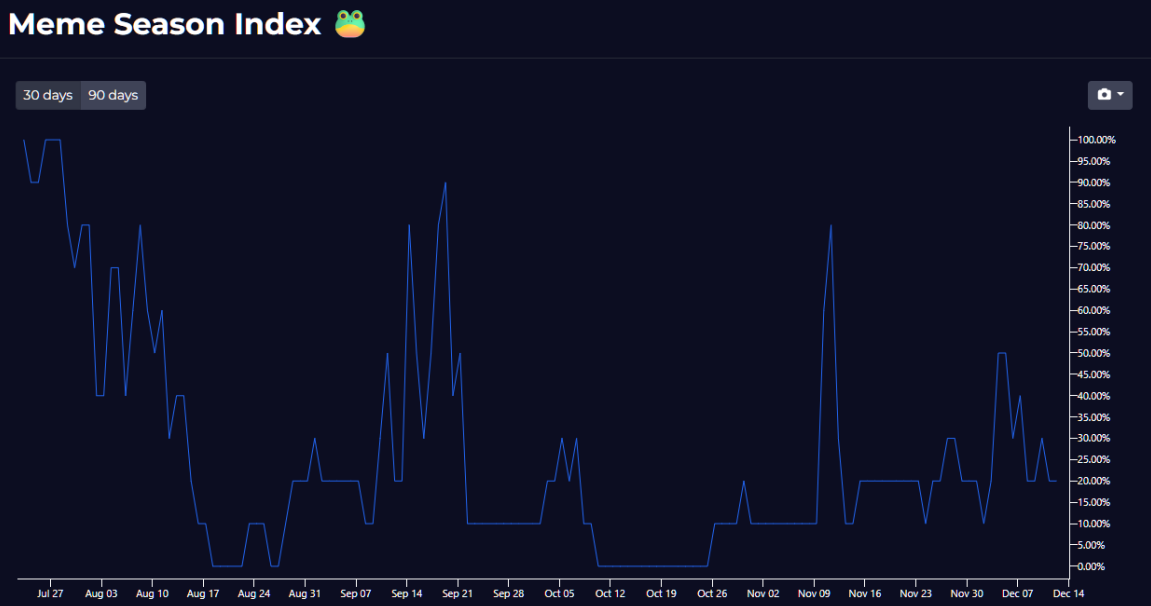Select the Sep 21 date tick
This screenshot has width=1151, height=606.
(x=457, y=593)
